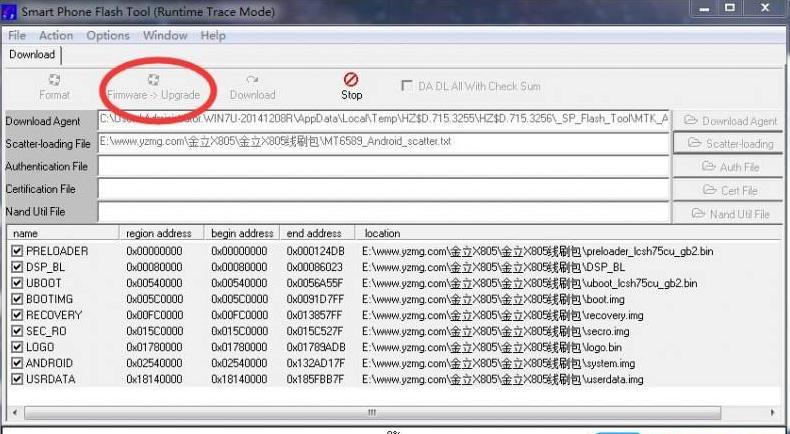Click the Download Agent path field

383,120
